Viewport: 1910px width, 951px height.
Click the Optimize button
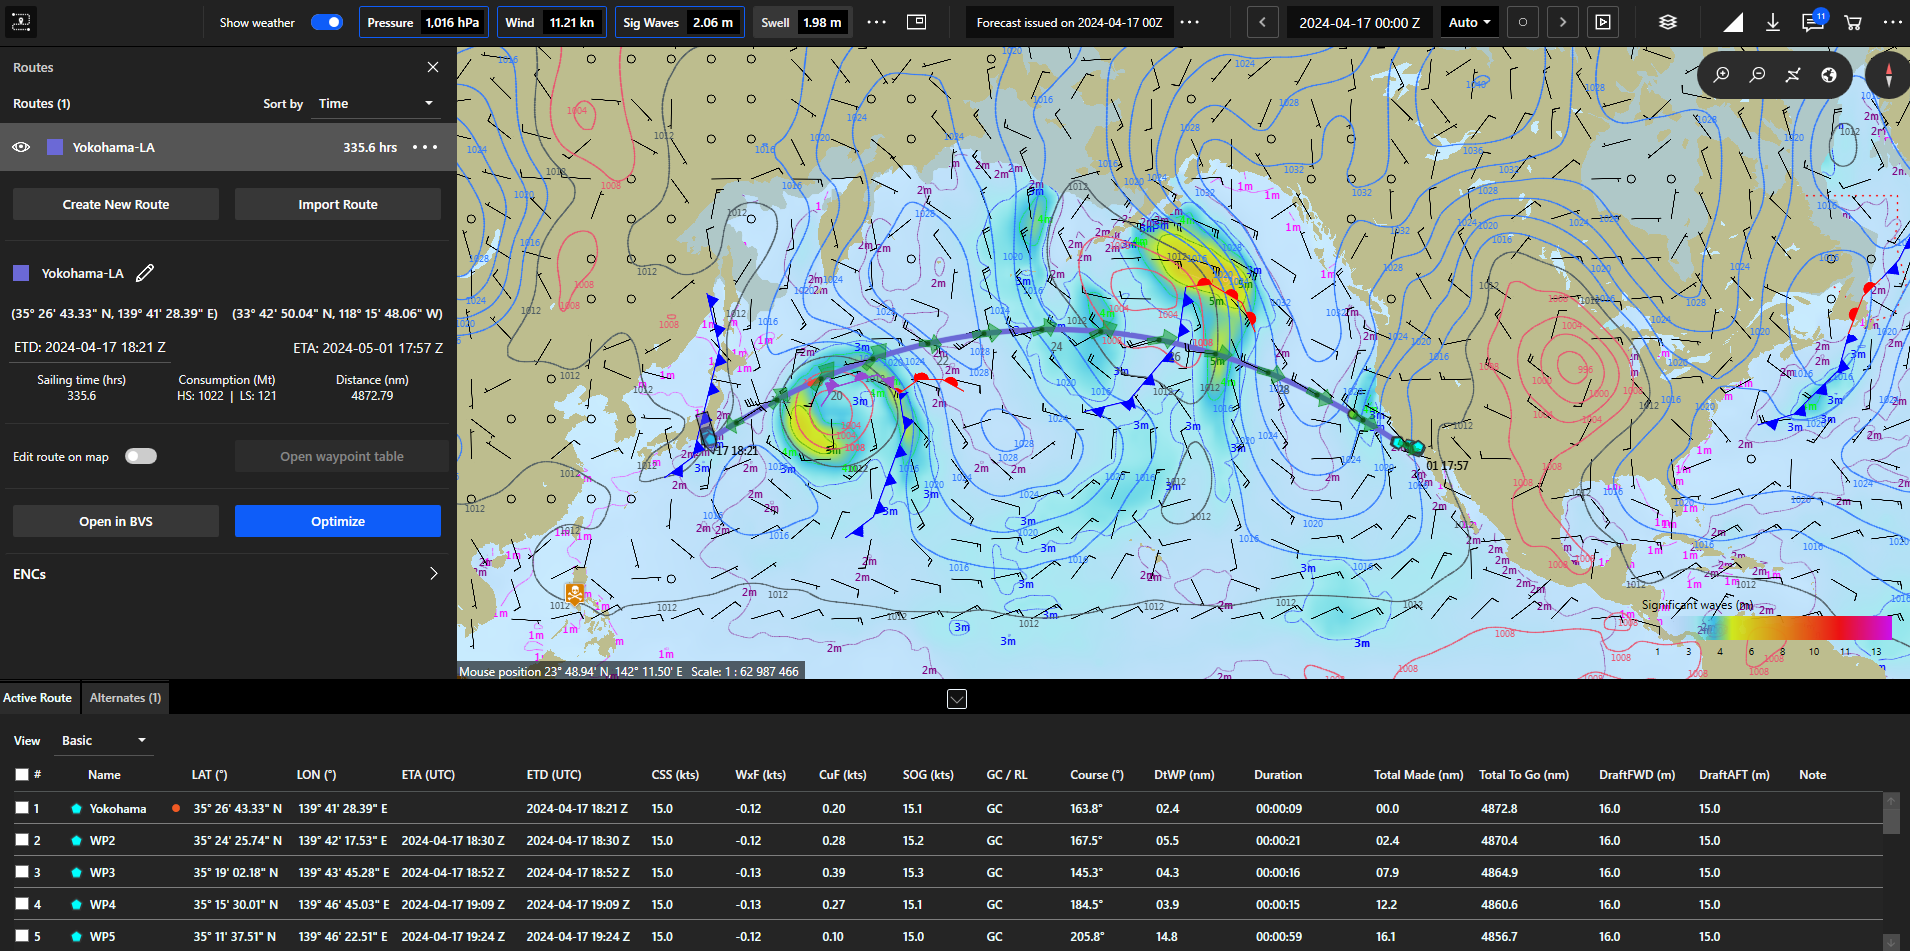[337, 521]
